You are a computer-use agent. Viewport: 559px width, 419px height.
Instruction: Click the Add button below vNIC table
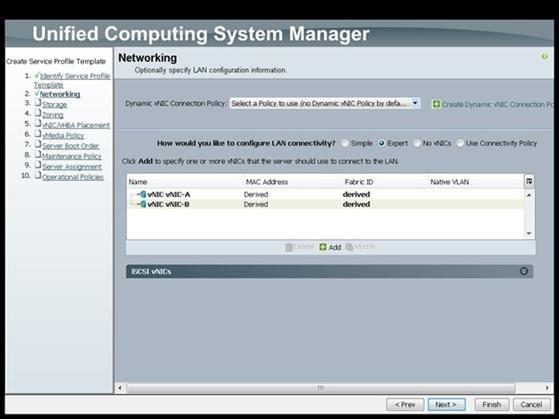pos(330,247)
